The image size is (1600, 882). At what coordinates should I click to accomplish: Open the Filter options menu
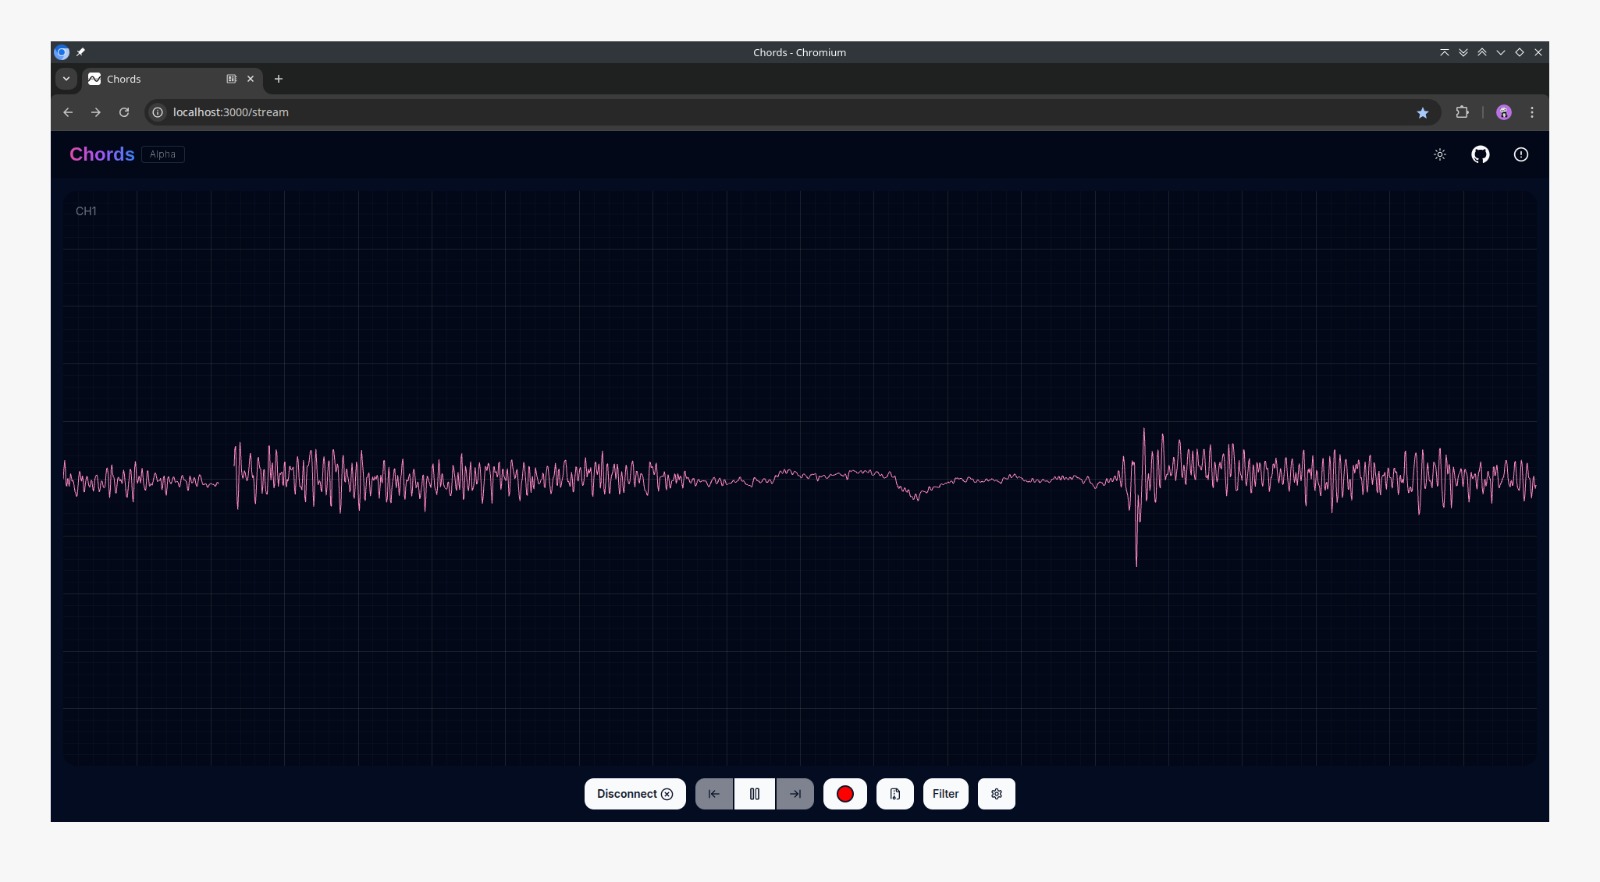pos(945,794)
